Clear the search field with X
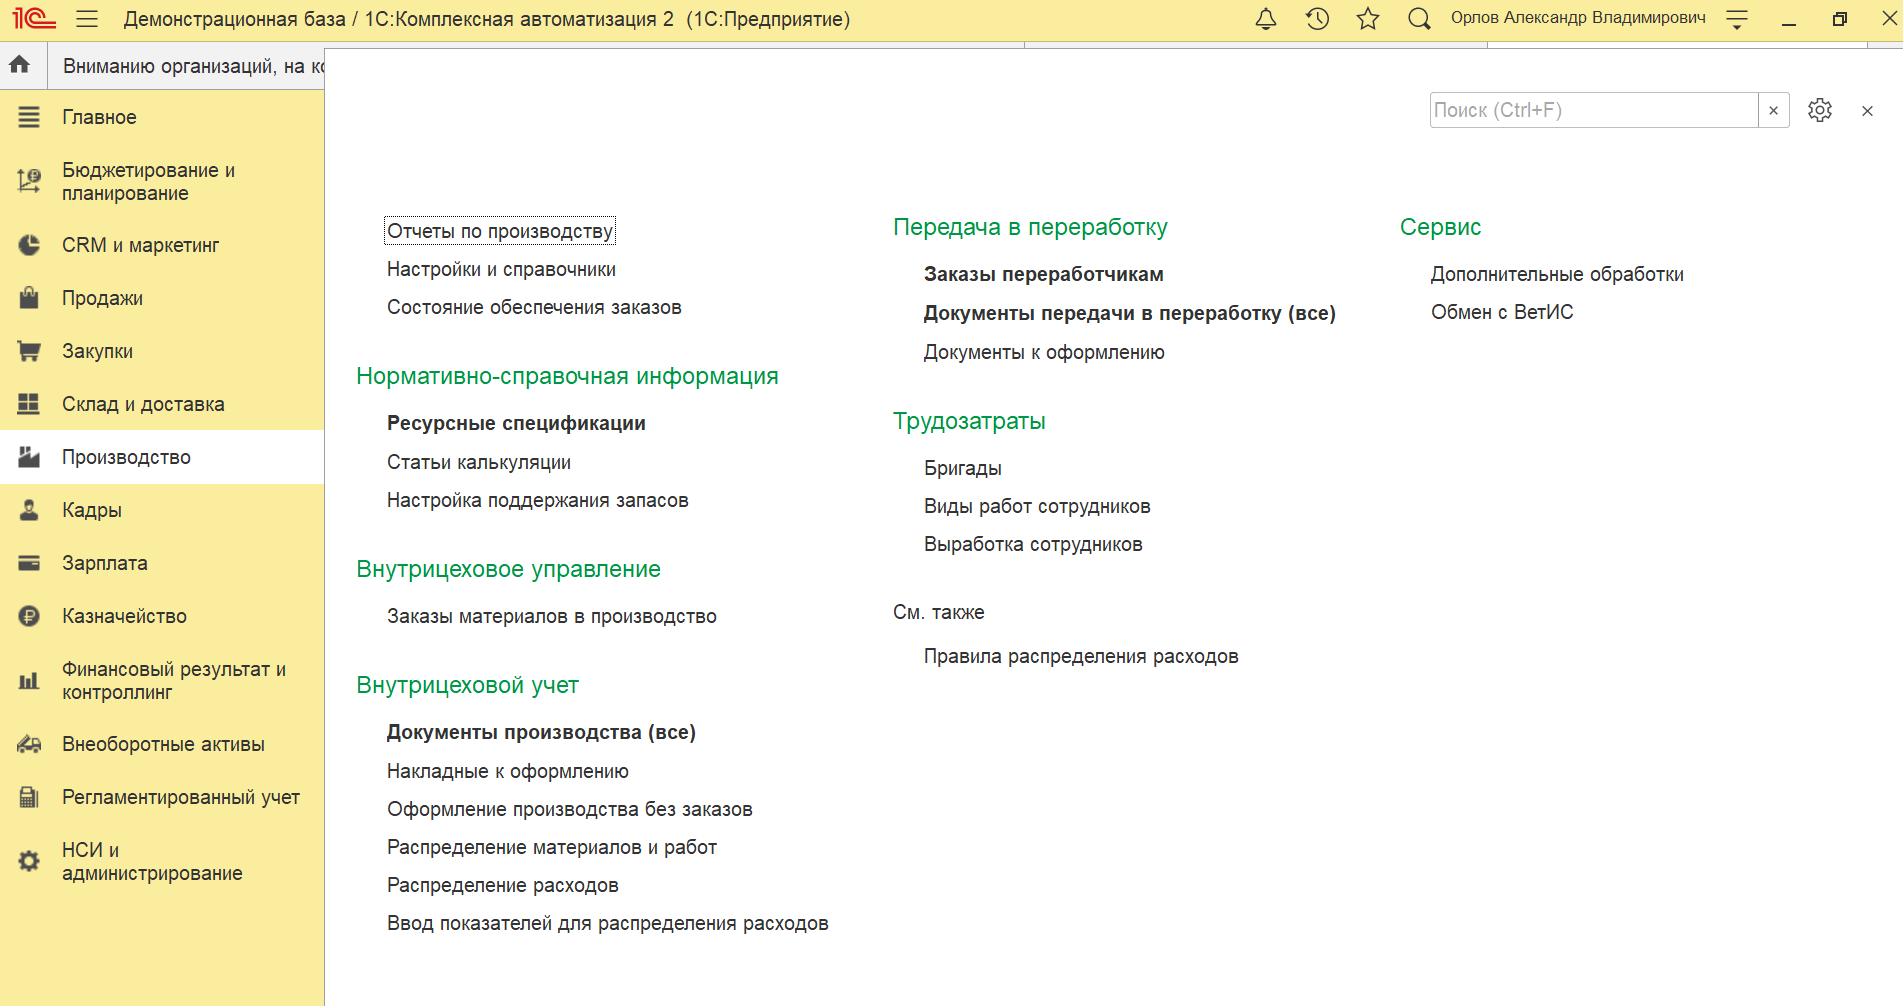Screen dimensions: 1903x1006 (x=1774, y=110)
